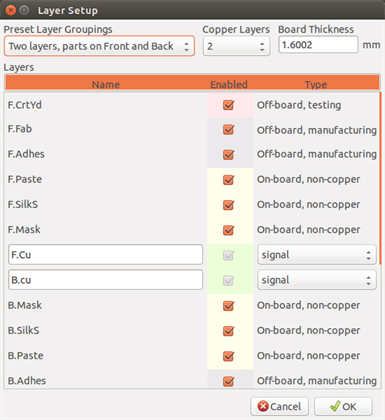
Task: Click the B.Adhes layer name
Action: pos(27,381)
